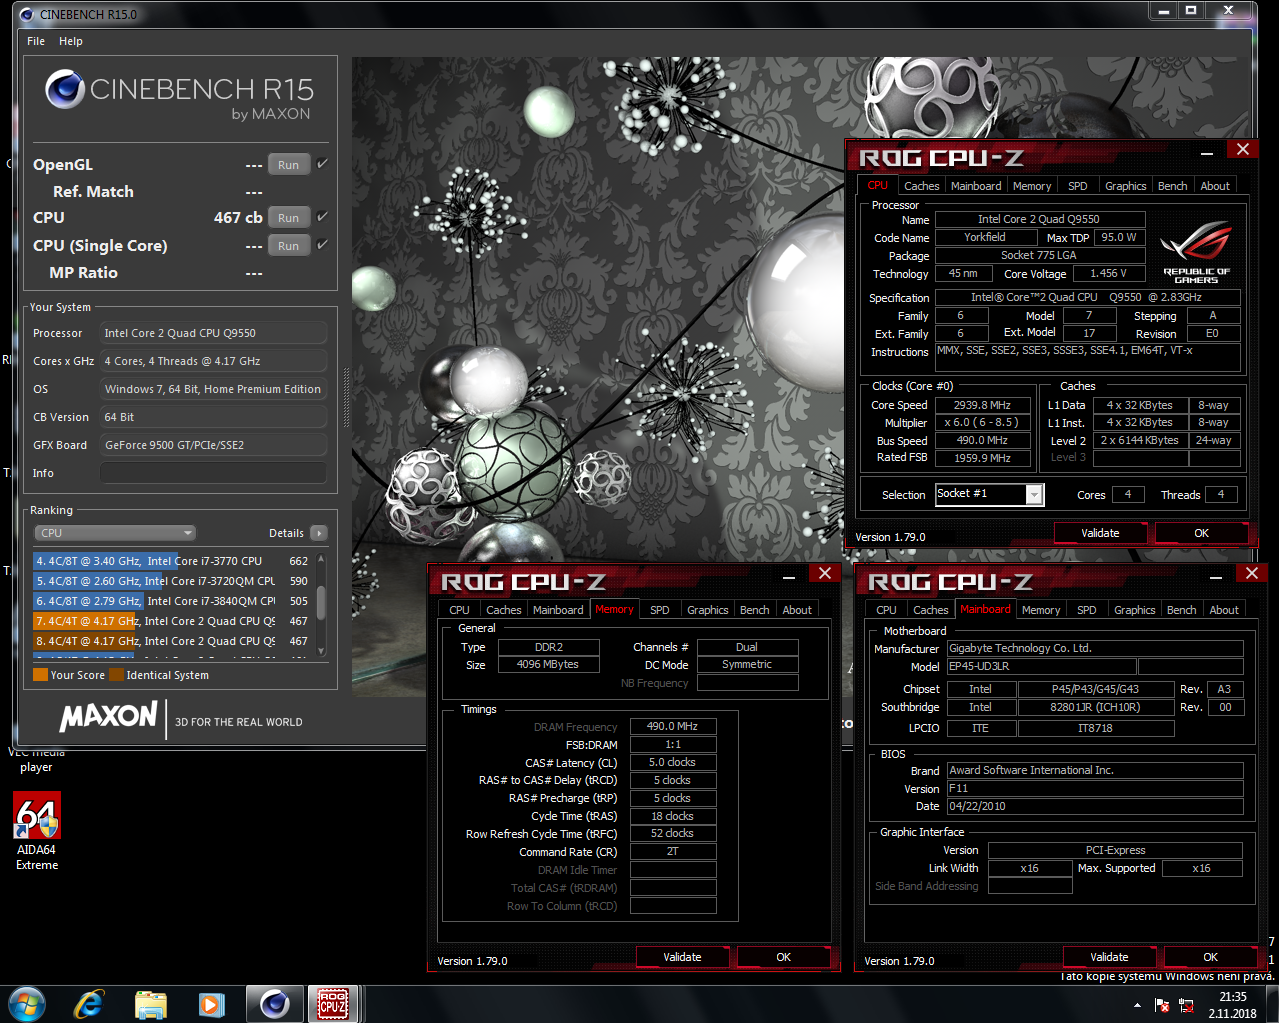Open Mainboard tab in top CPU-Z window

(x=976, y=186)
